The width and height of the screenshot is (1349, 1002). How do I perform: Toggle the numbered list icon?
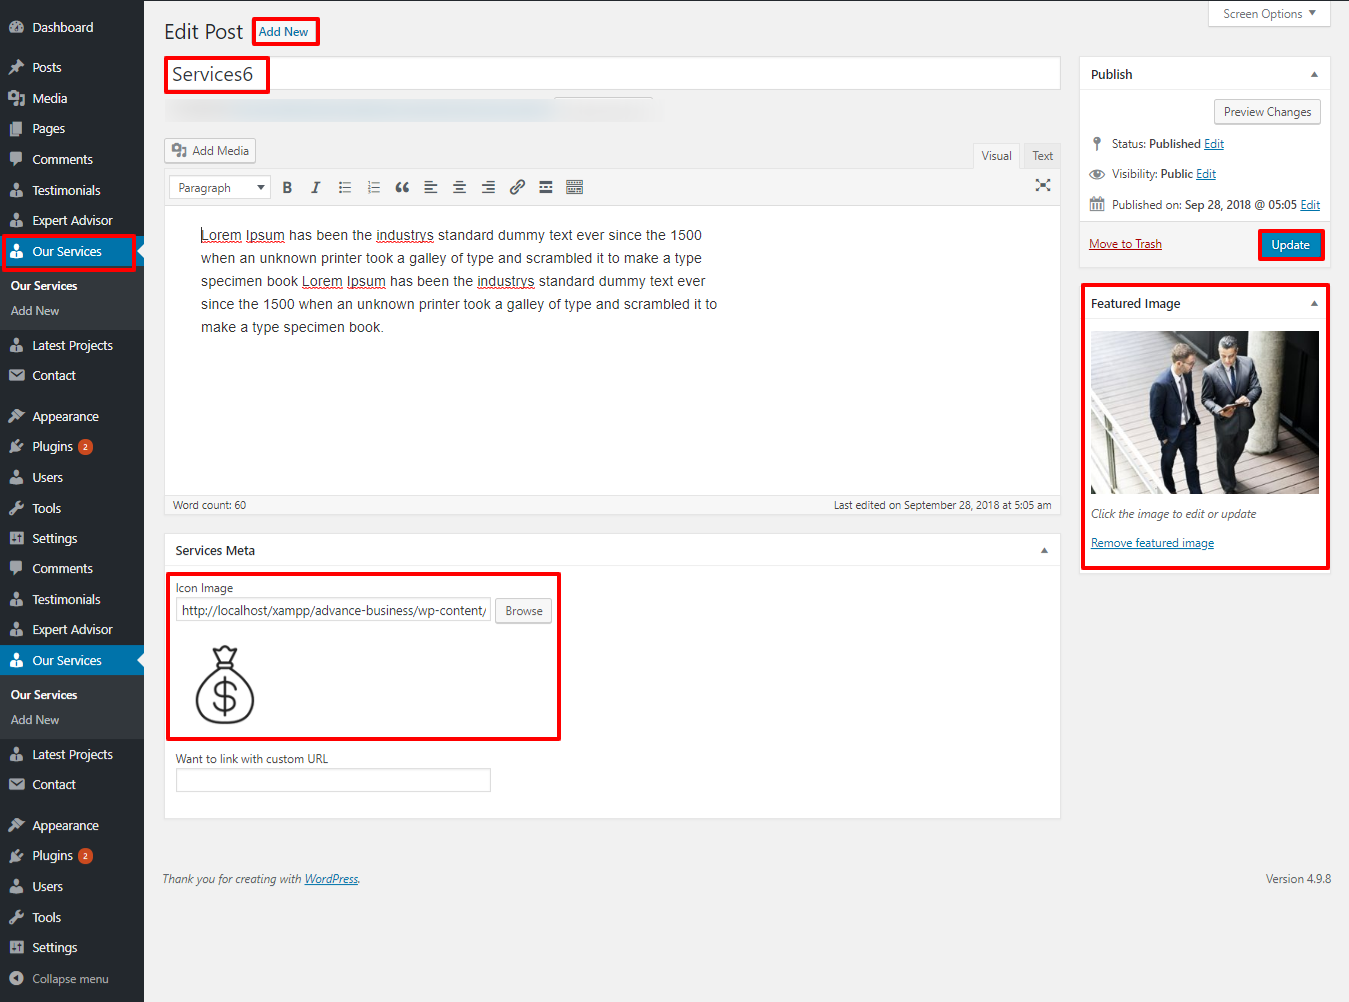pyautogui.click(x=374, y=187)
